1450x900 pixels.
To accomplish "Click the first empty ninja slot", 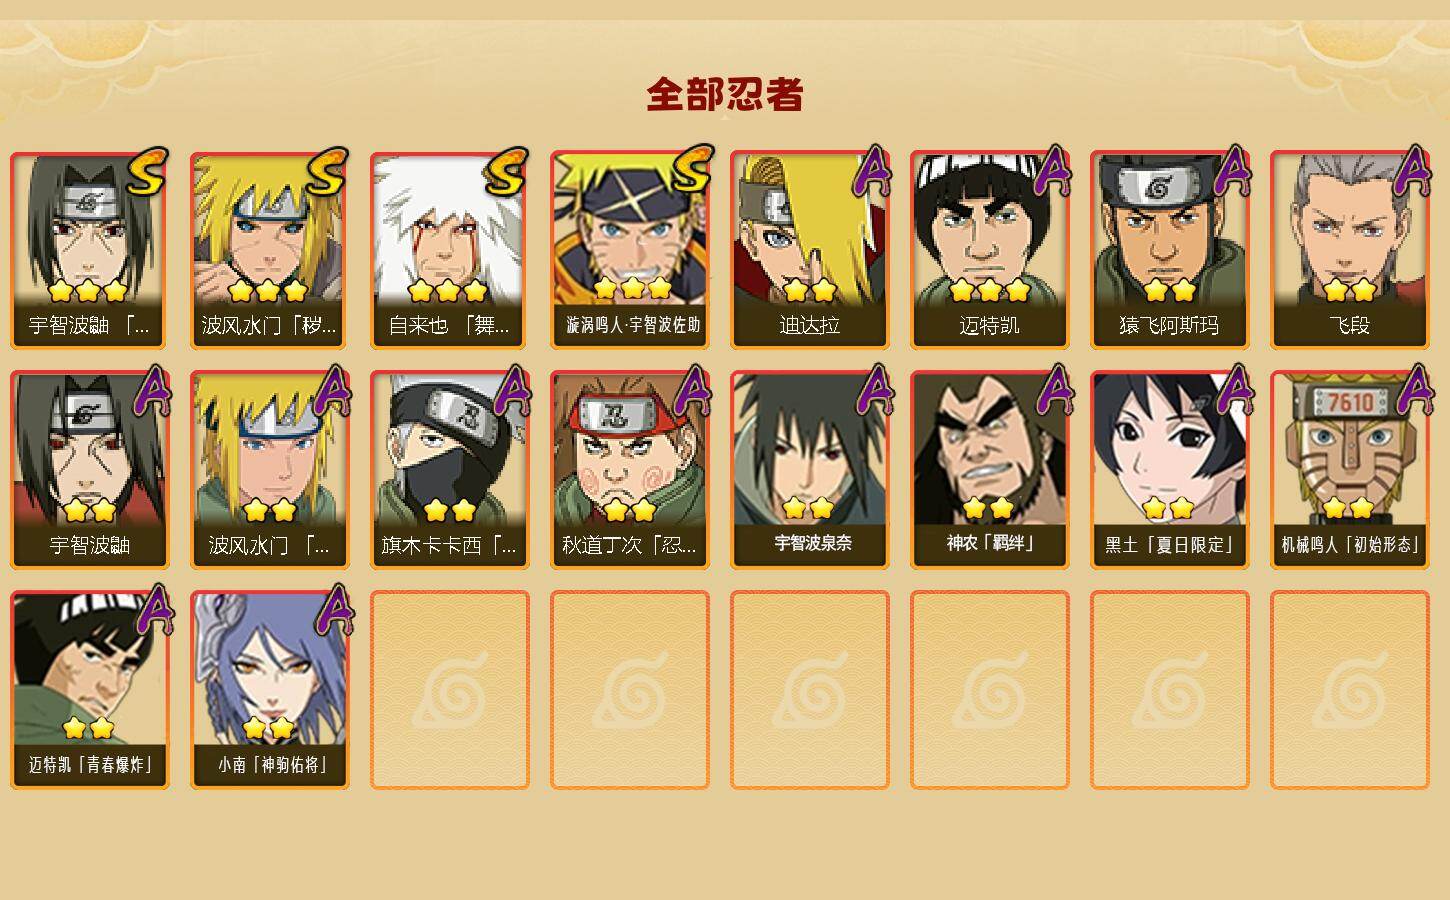I will [x=450, y=690].
